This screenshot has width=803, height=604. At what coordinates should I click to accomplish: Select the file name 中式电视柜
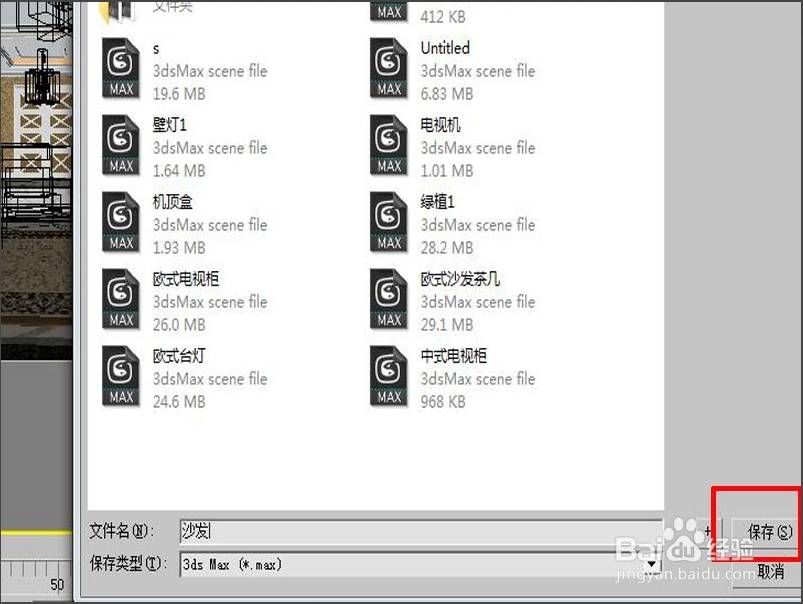454,356
